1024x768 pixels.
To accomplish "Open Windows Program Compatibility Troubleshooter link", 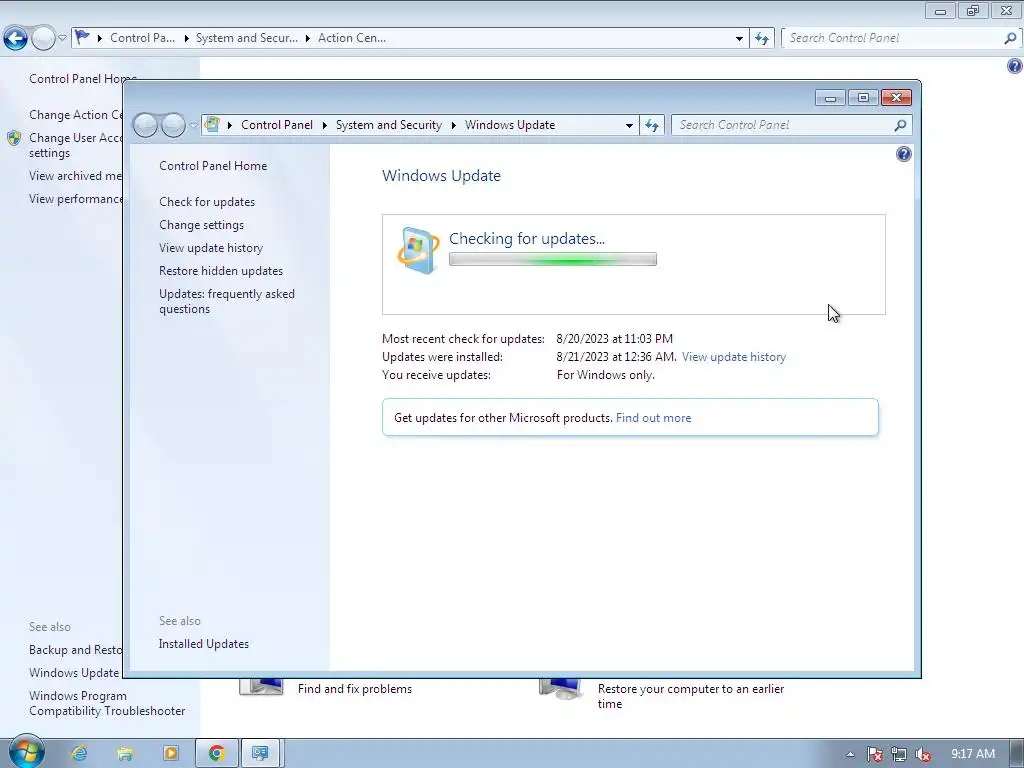I will [107, 703].
